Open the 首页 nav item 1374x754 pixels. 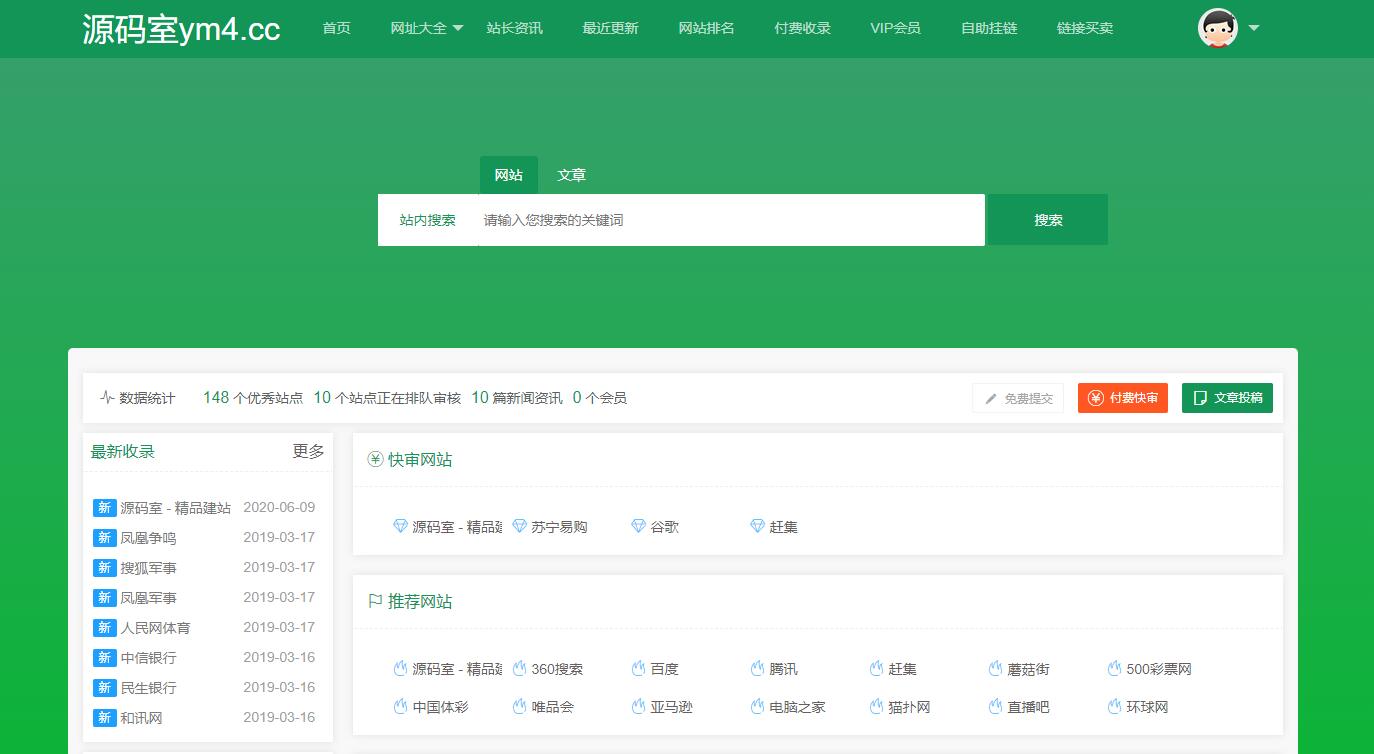[x=337, y=28]
